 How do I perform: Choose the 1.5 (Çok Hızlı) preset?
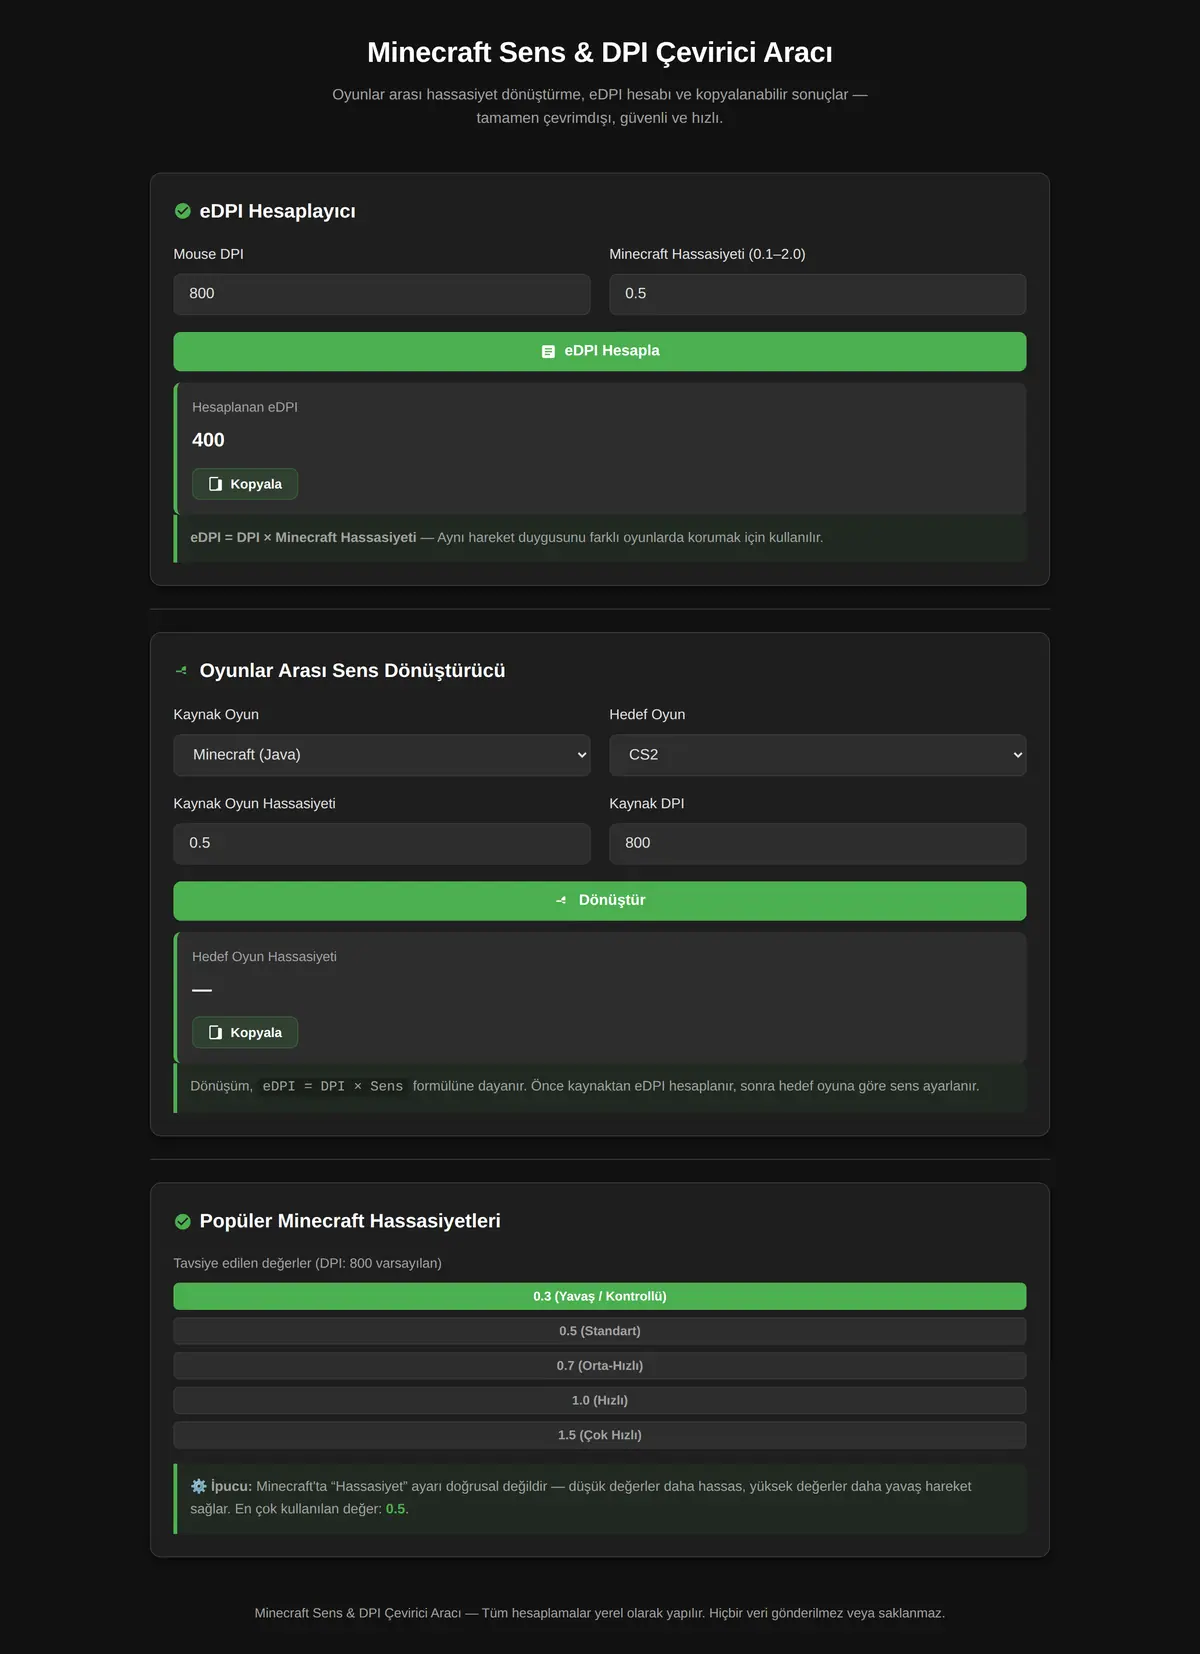[x=600, y=1435]
